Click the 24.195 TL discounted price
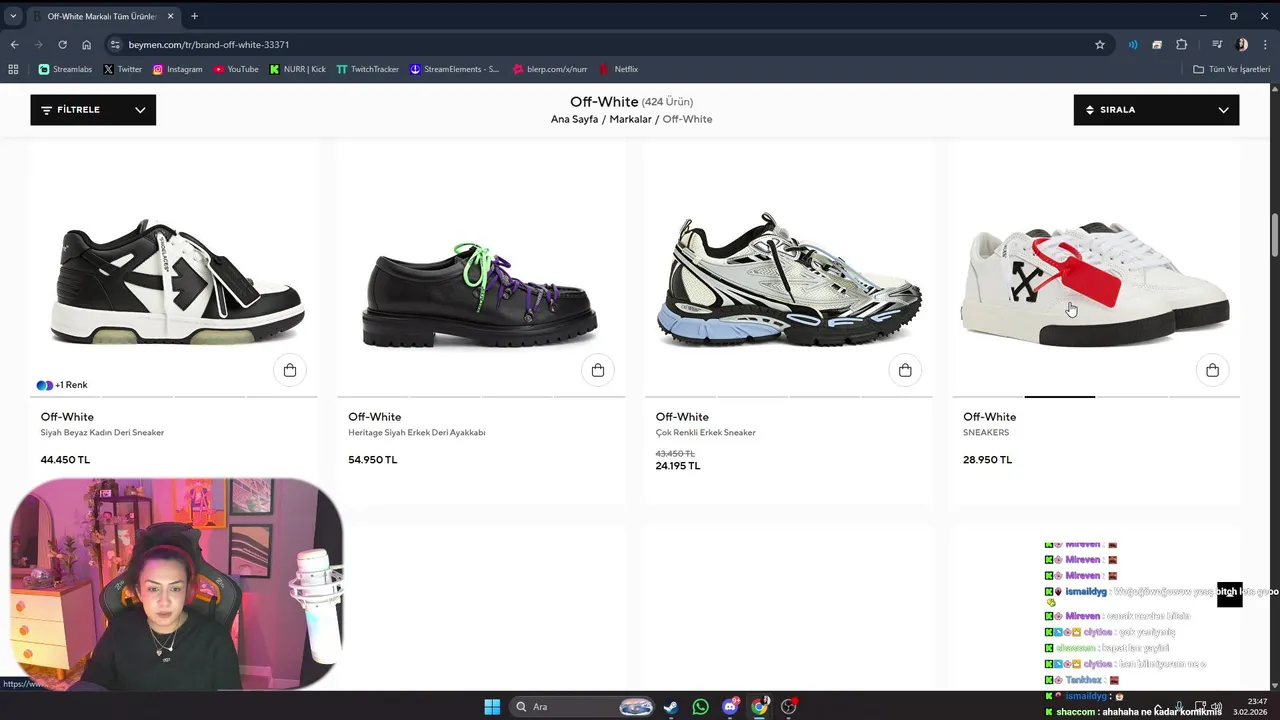Viewport: 1280px width, 720px height. pyautogui.click(x=678, y=466)
